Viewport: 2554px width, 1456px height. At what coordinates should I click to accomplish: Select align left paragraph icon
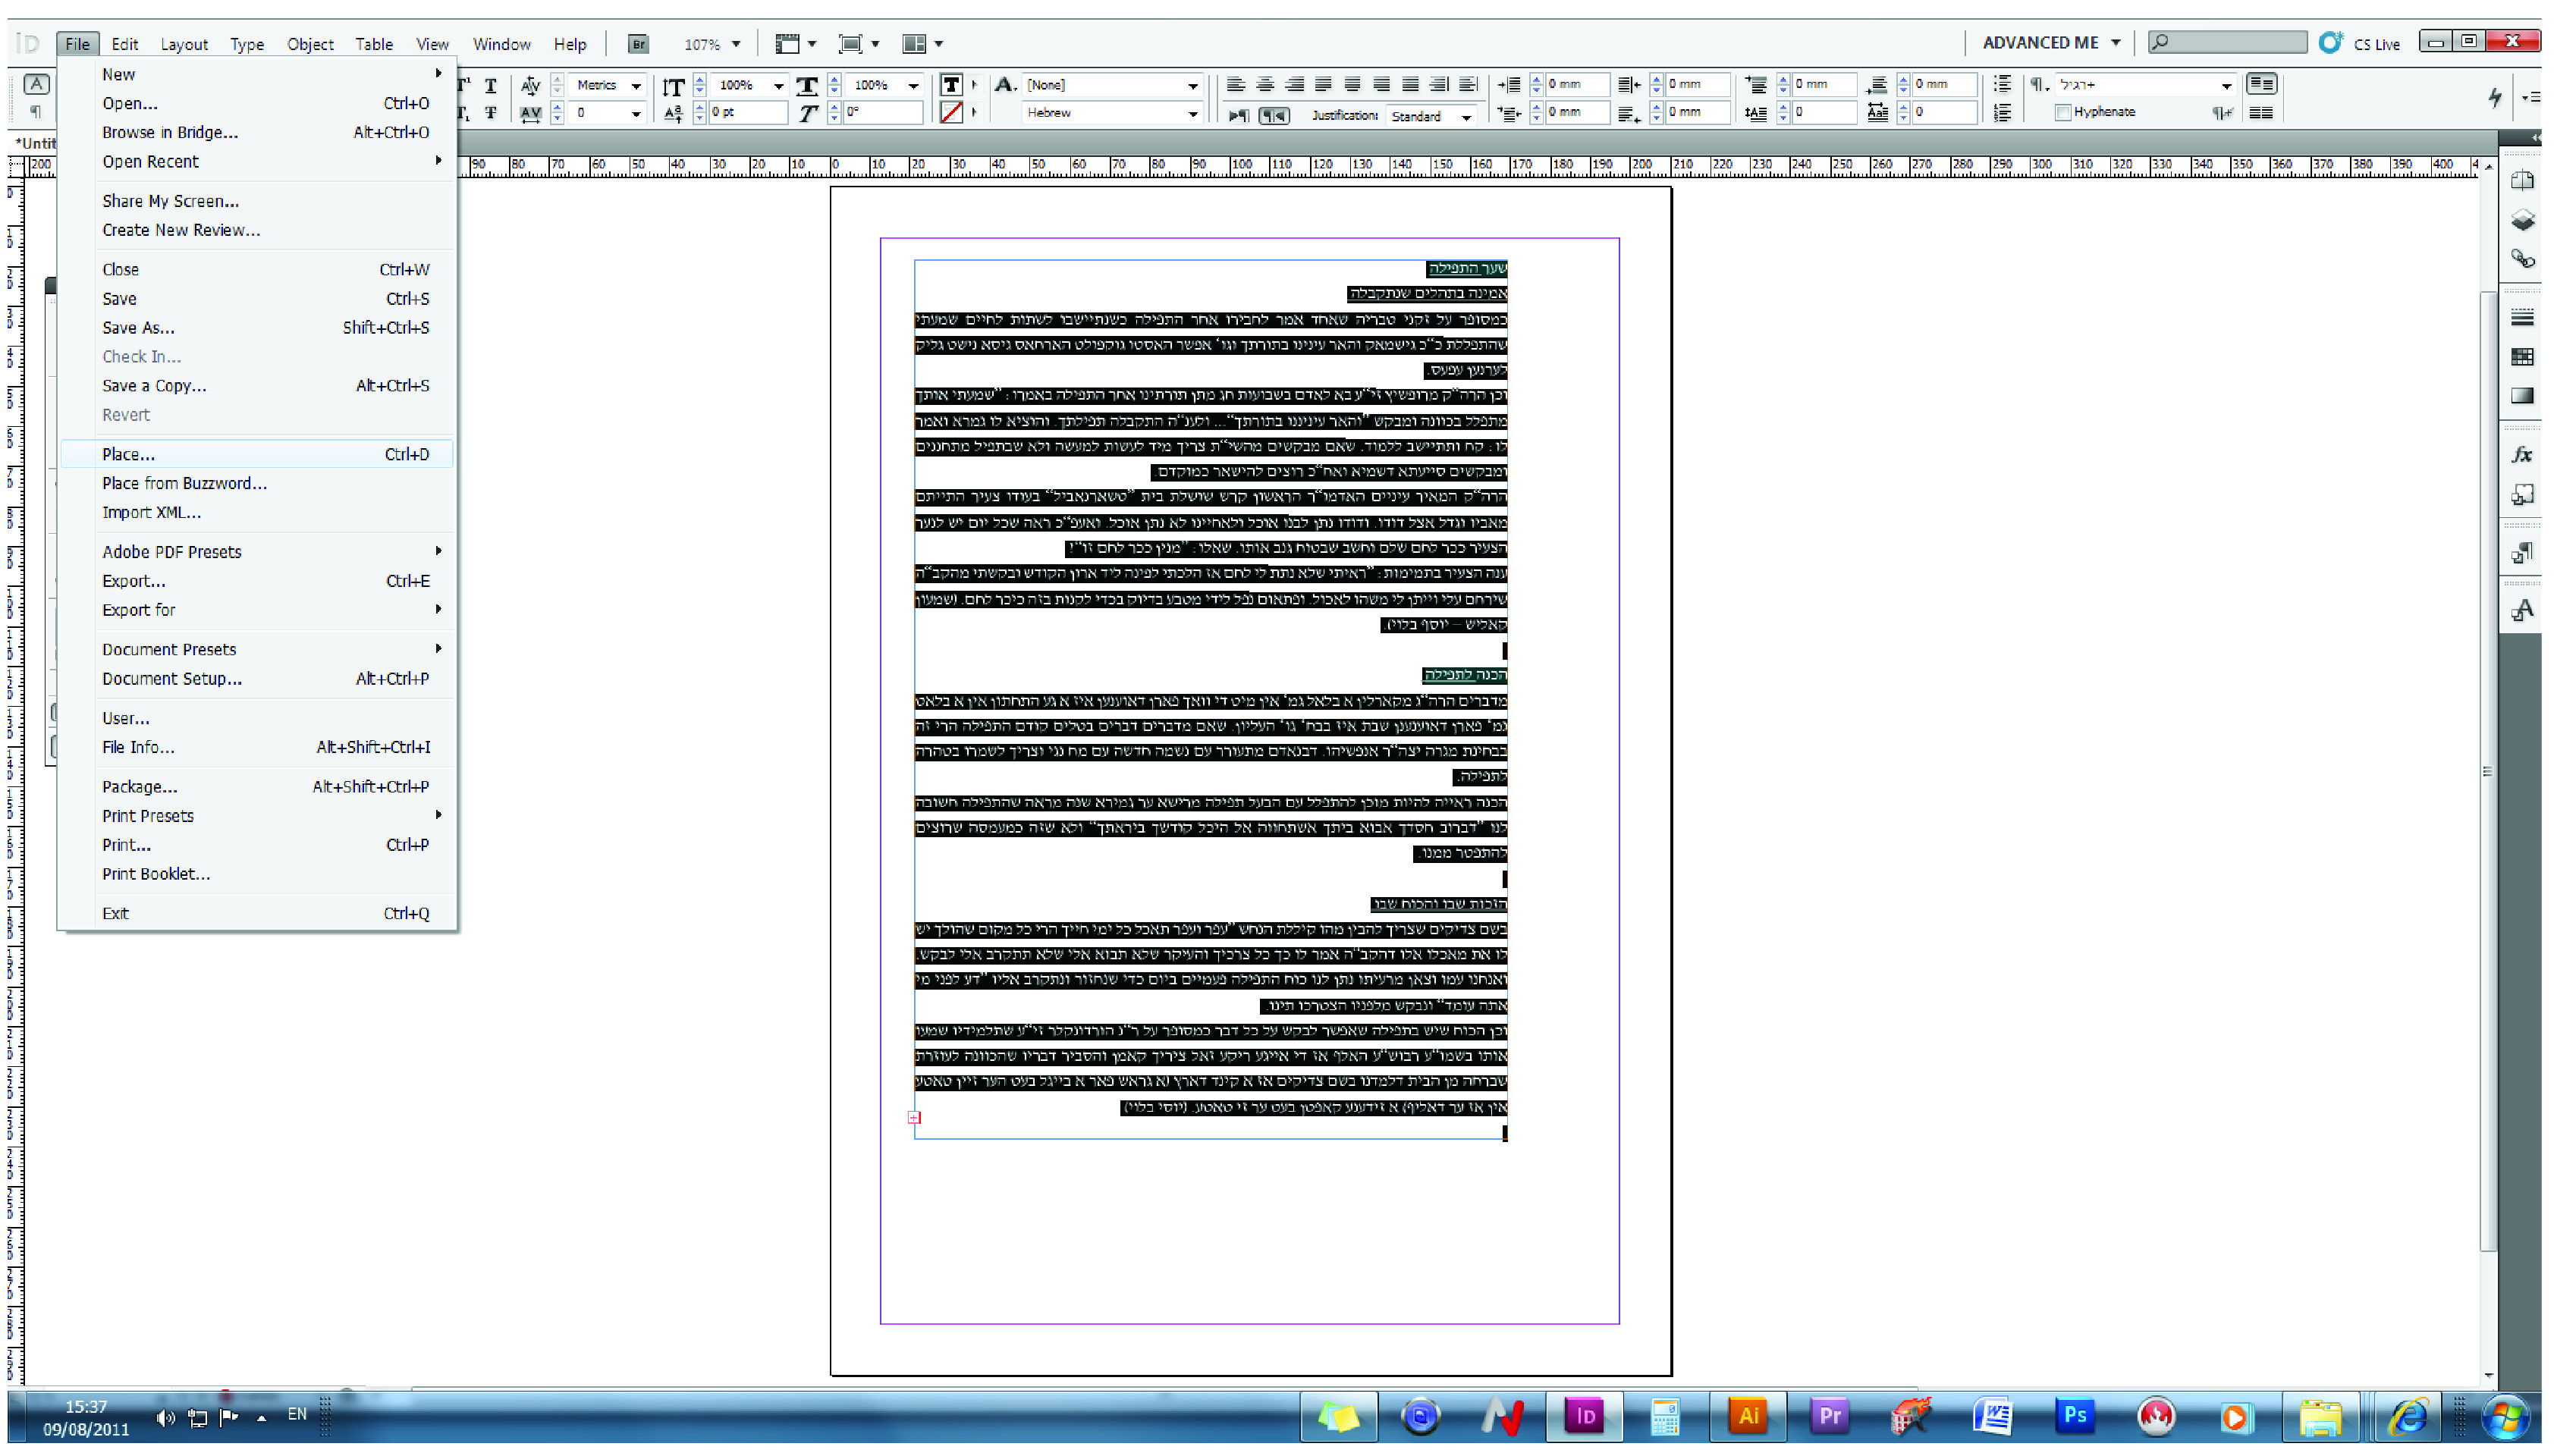point(1236,85)
